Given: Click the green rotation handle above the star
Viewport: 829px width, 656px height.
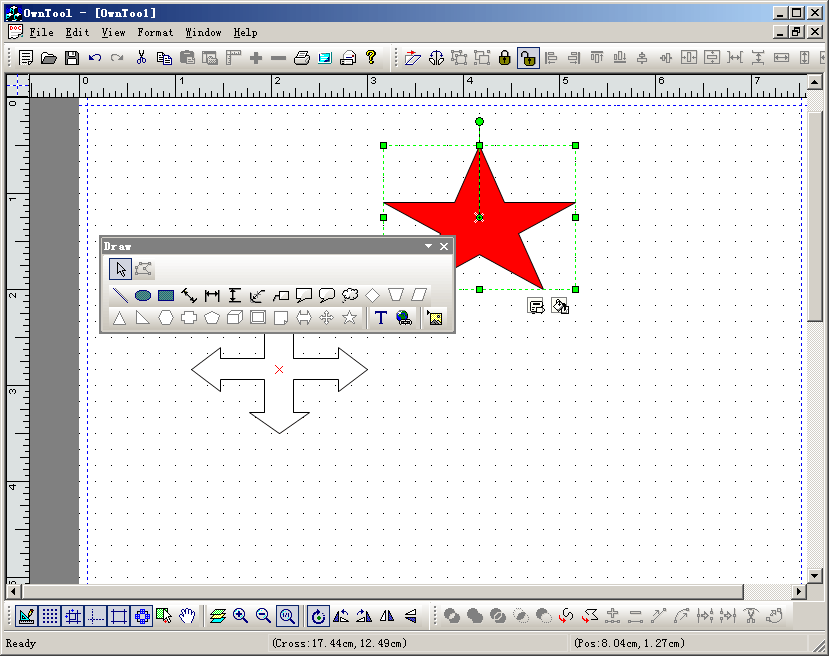Looking at the screenshot, I should 480,122.
